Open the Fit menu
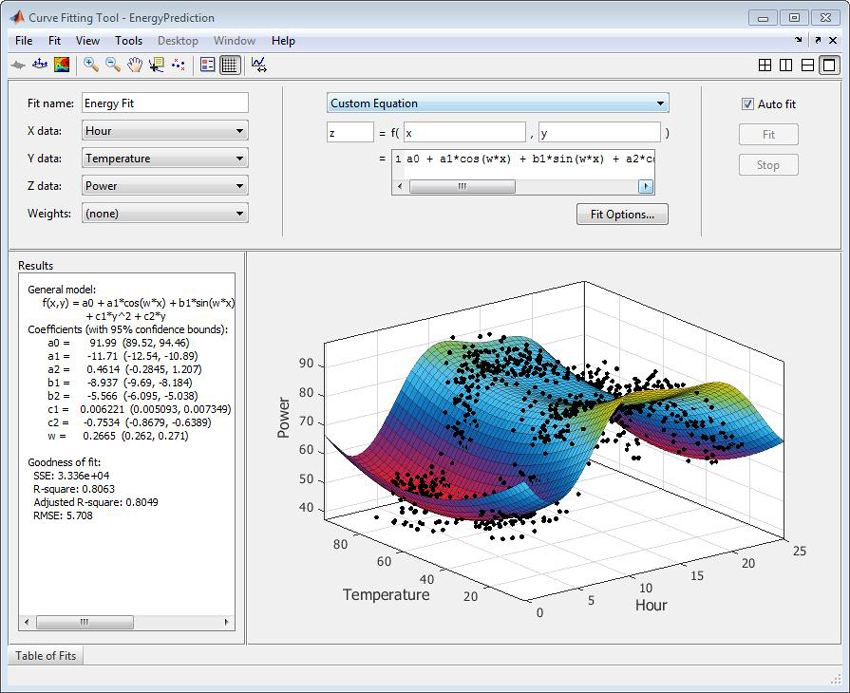Image resolution: width=850 pixels, height=693 pixels. pos(54,41)
